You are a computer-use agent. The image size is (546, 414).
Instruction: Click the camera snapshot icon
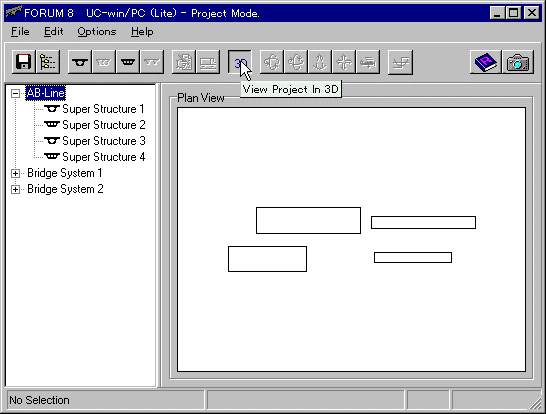[518, 62]
